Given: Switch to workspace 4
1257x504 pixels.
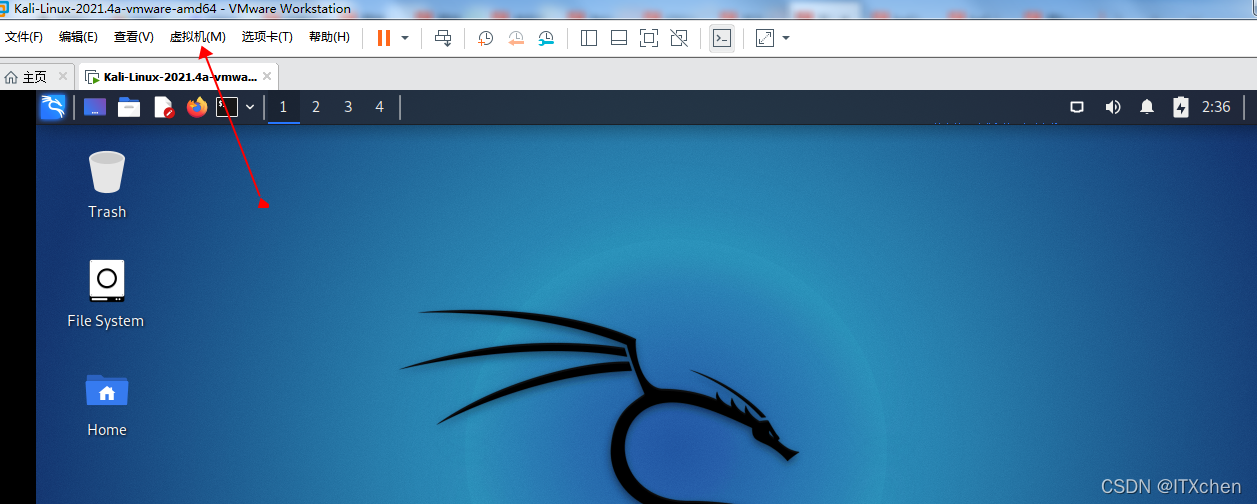Looking at the screenshot, I should 379,107.
